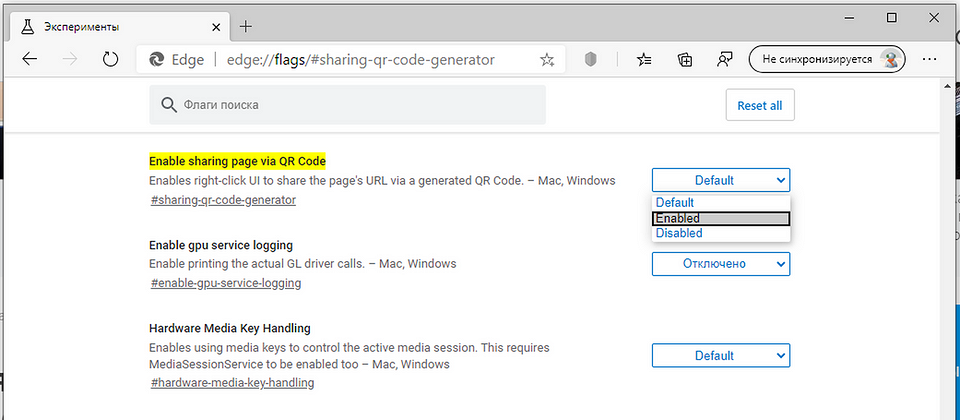Click the Edge logo in address bar
Image resolution: width=960 pixels, height=420 pixels.
(x=157, y=59)
